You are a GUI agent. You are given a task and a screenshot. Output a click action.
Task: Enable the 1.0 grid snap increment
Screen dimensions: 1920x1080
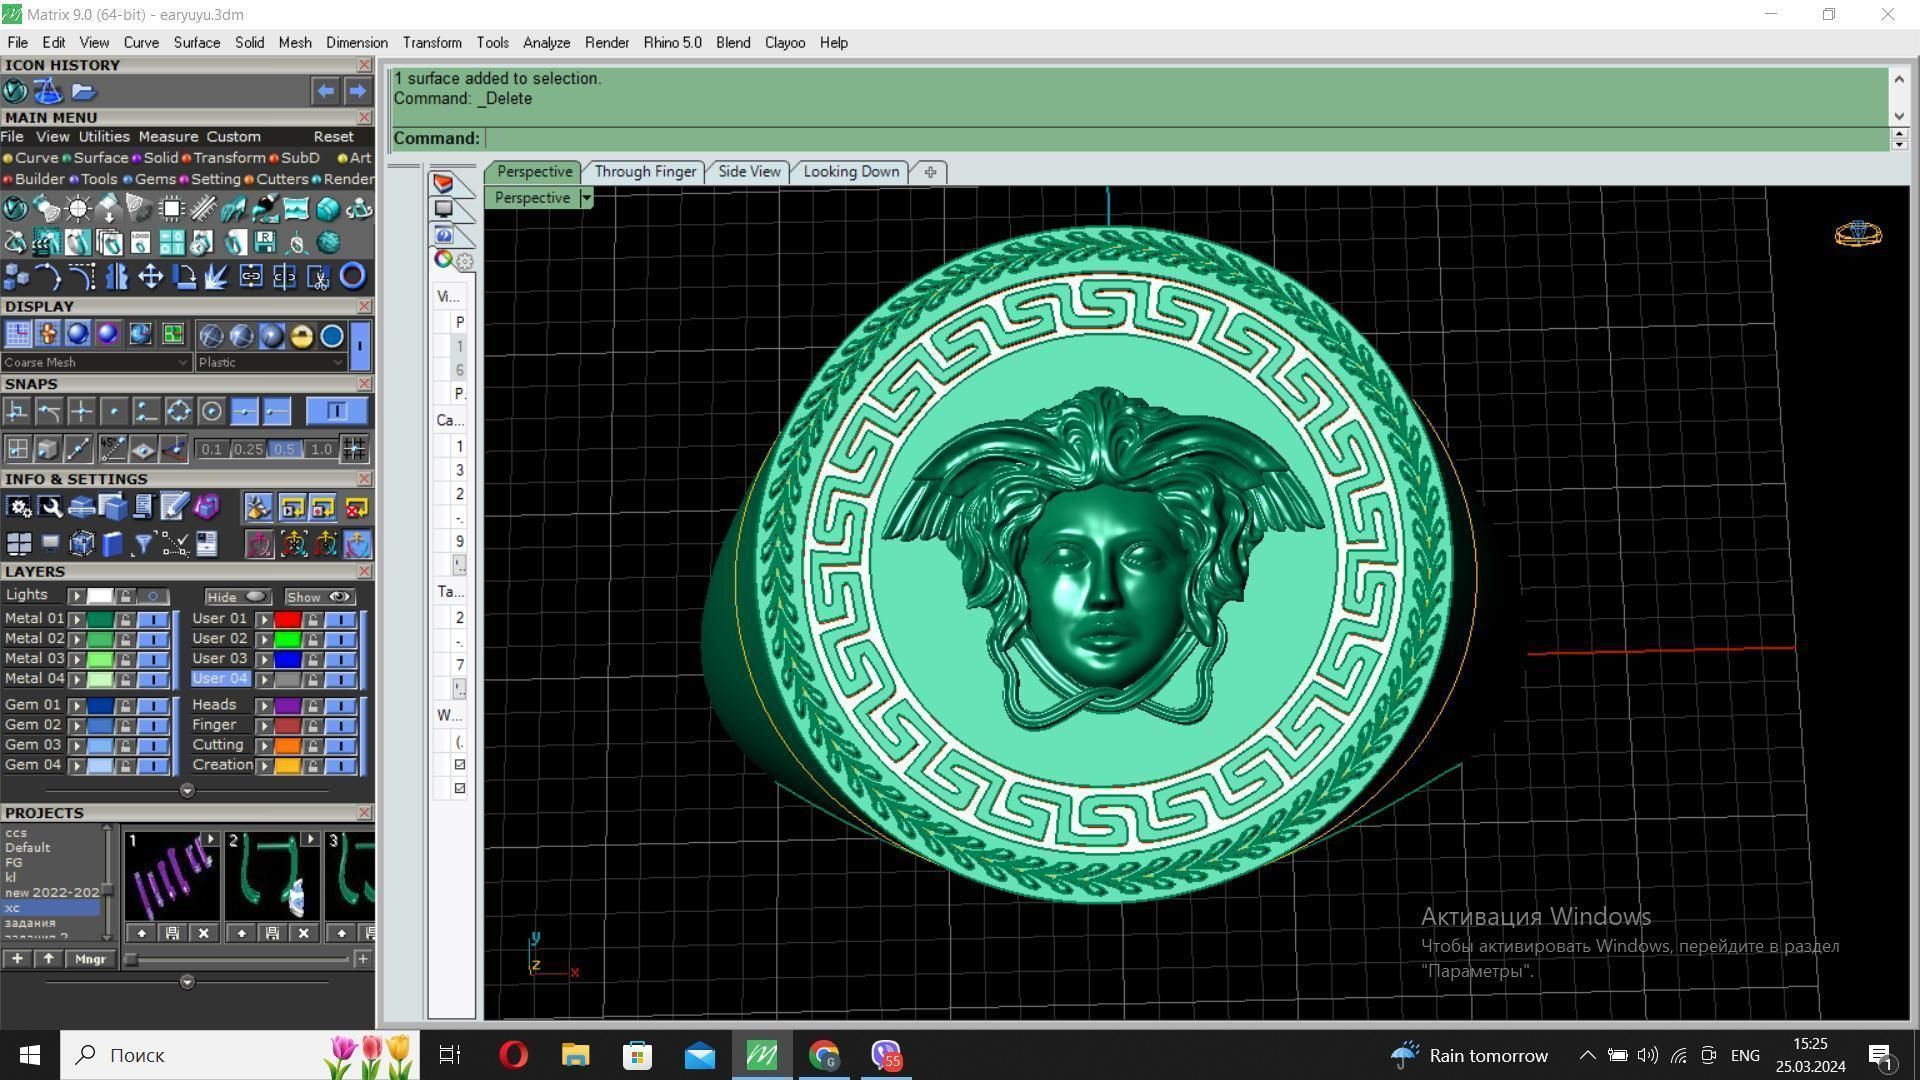coord(320,449)
